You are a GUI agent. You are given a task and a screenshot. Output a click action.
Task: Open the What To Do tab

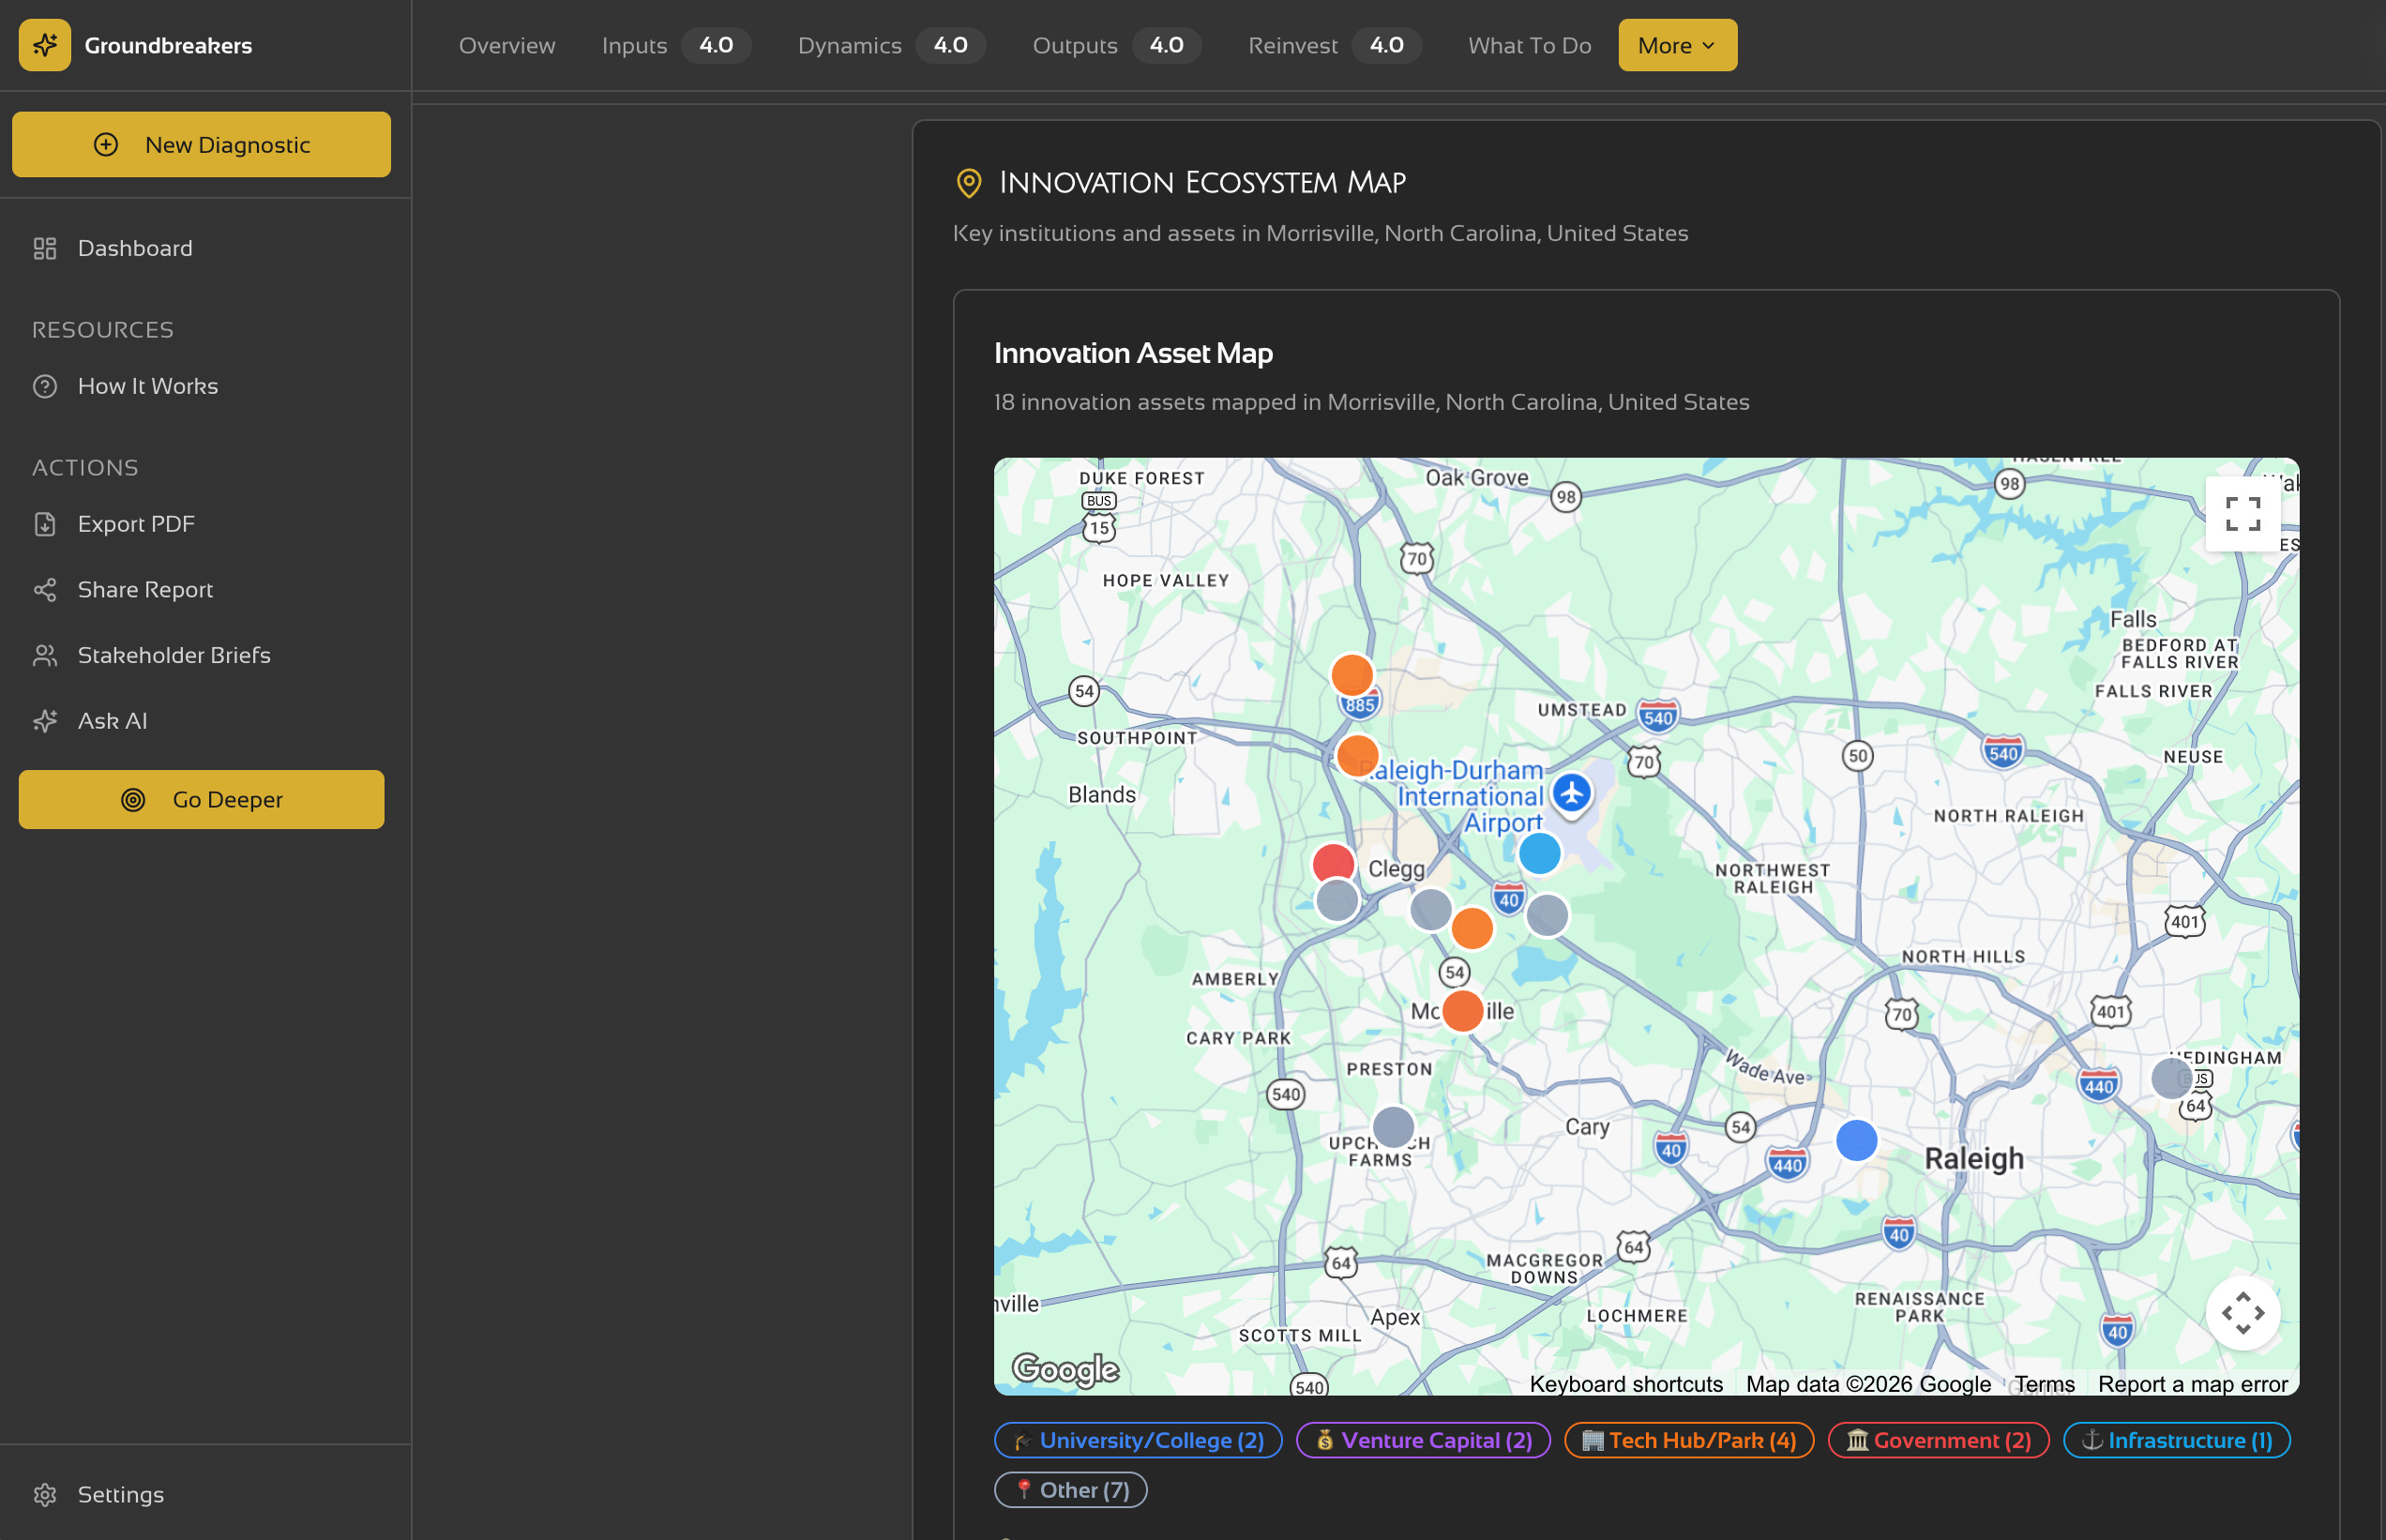point(1529,45)
